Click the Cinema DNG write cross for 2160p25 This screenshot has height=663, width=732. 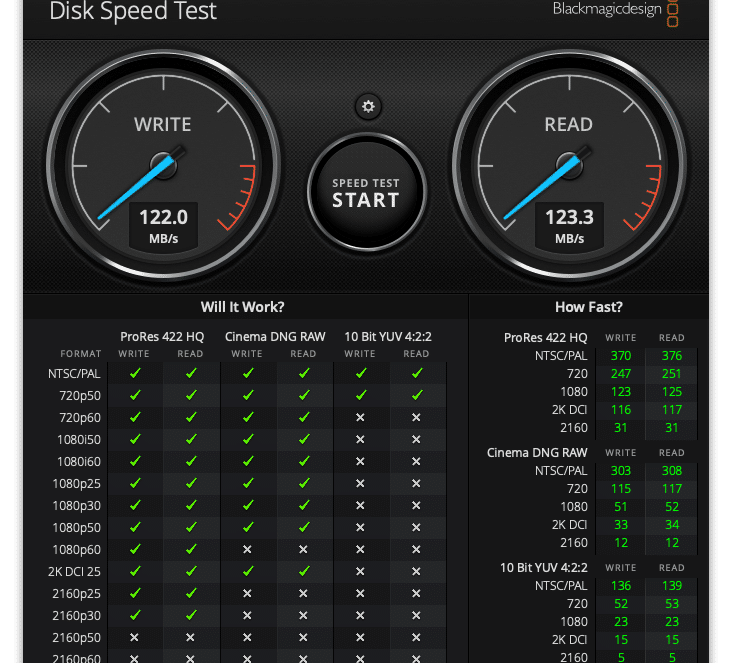[247, 593]
